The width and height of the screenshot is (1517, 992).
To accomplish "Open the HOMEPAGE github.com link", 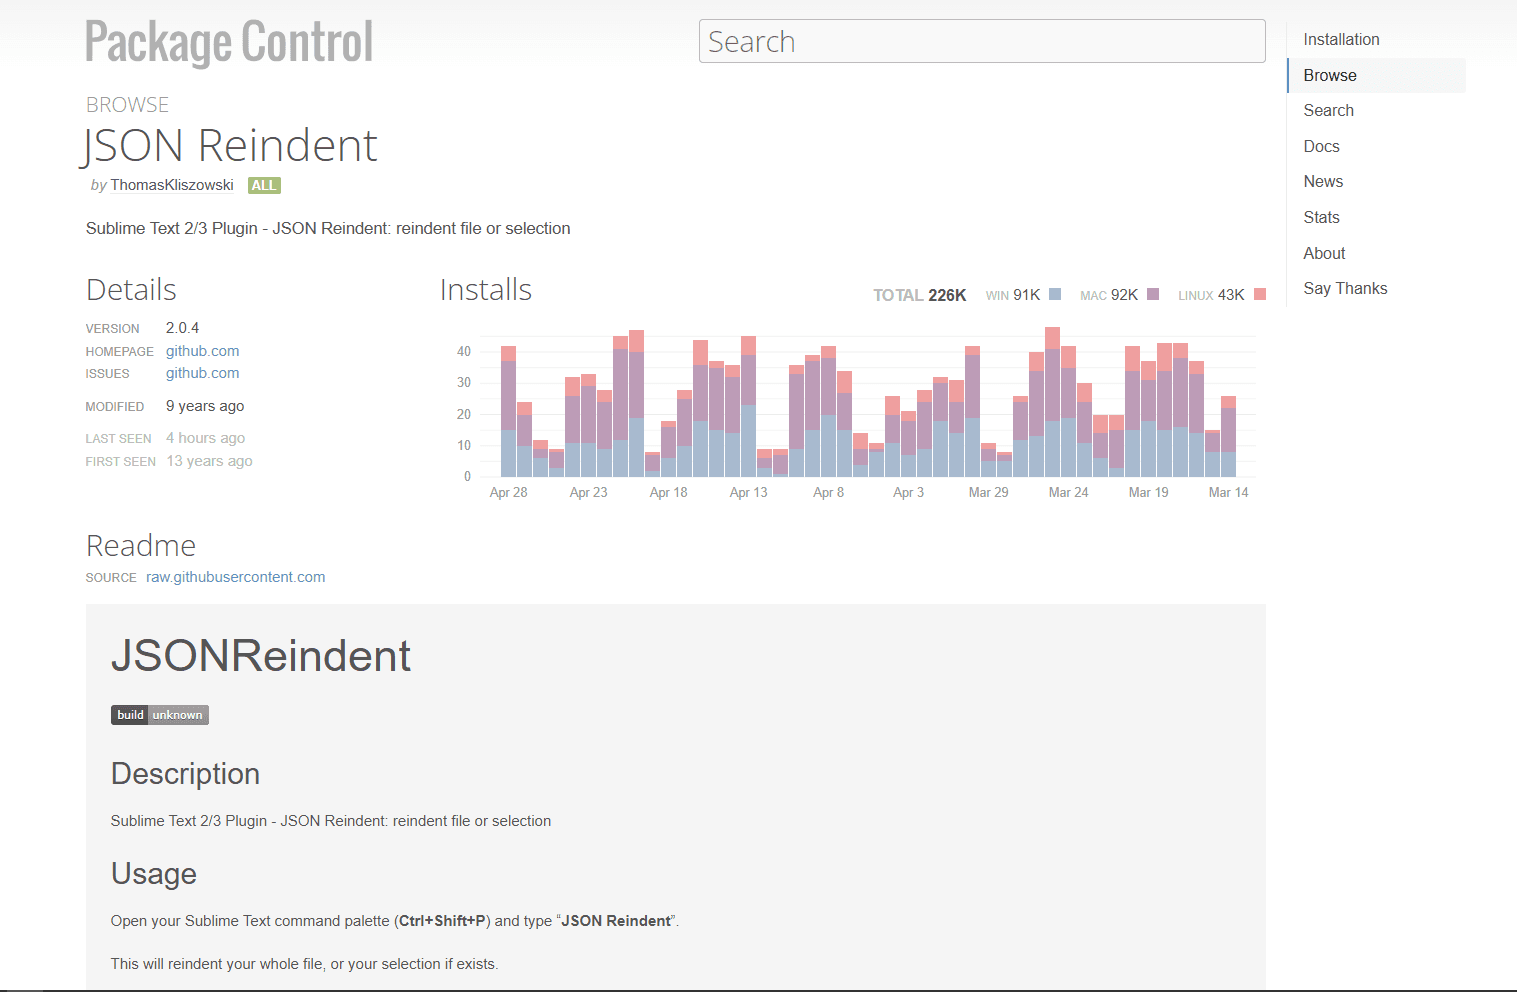I will [x=202, y=351].
